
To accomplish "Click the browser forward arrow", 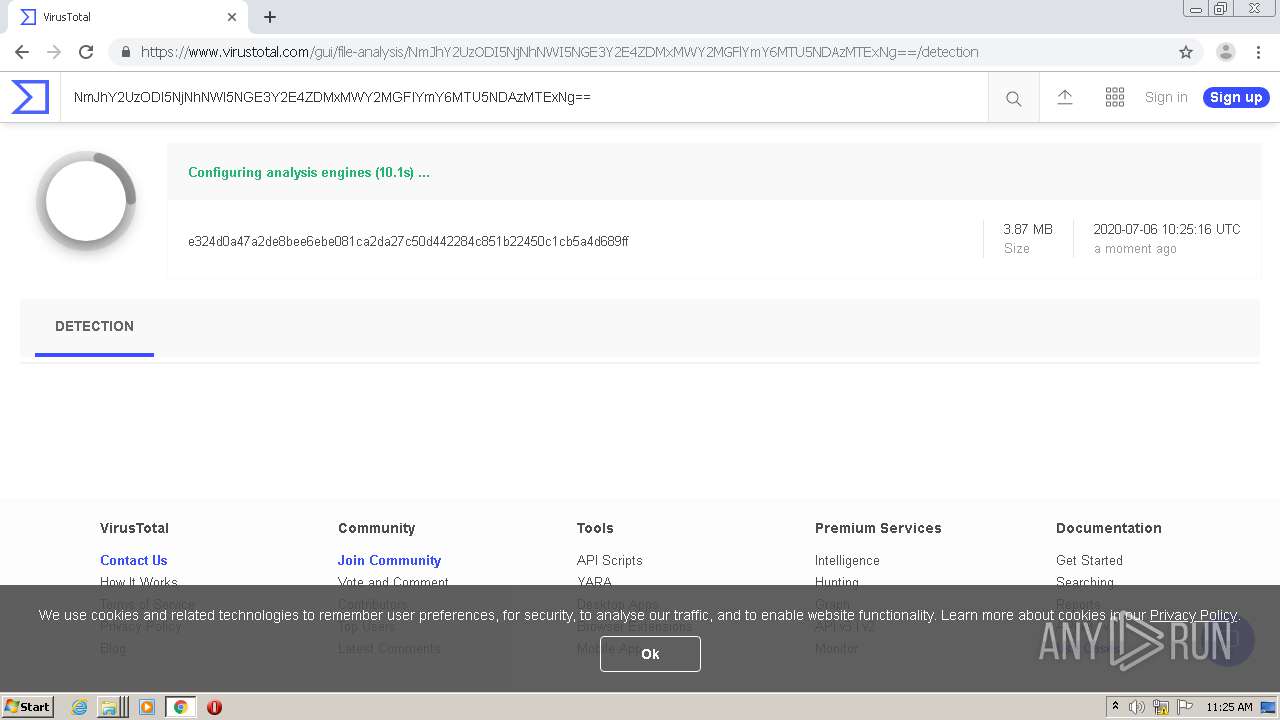I will (54, 52).
